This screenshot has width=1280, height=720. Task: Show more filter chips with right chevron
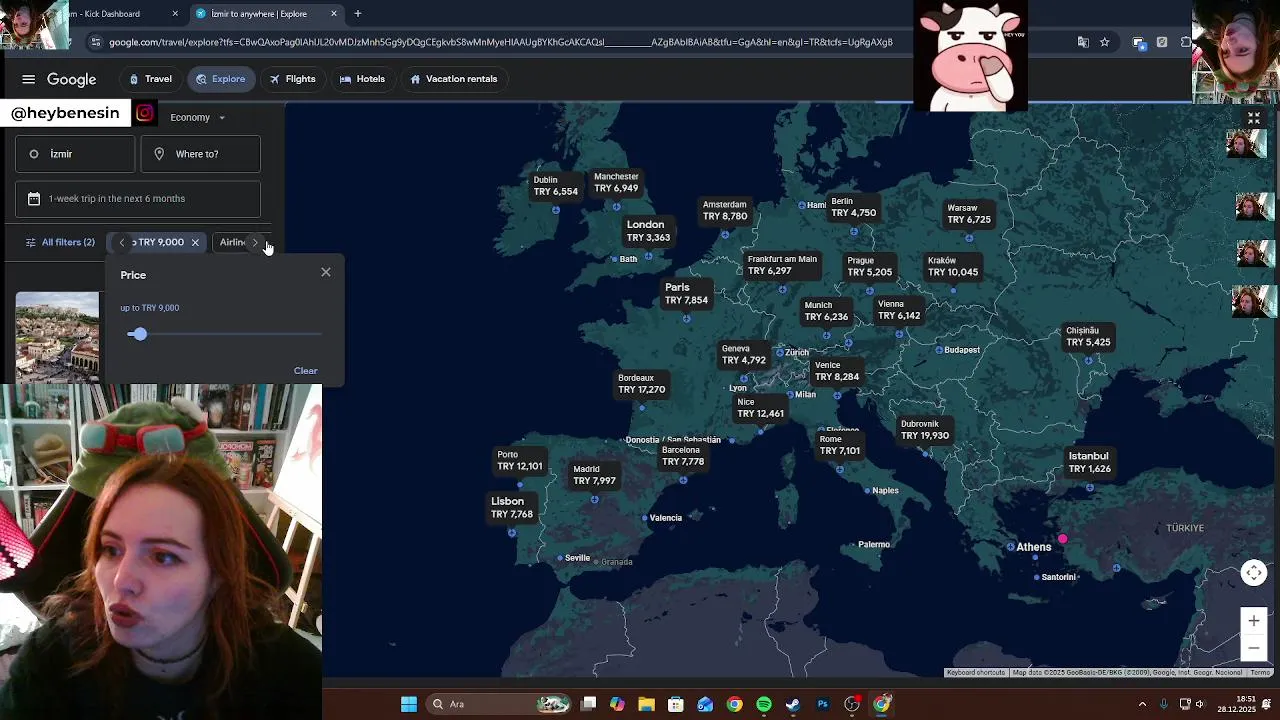[x=255, y=242]
